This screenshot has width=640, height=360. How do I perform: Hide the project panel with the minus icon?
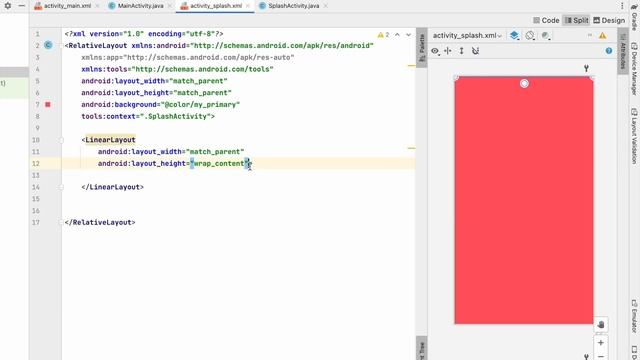22,6
